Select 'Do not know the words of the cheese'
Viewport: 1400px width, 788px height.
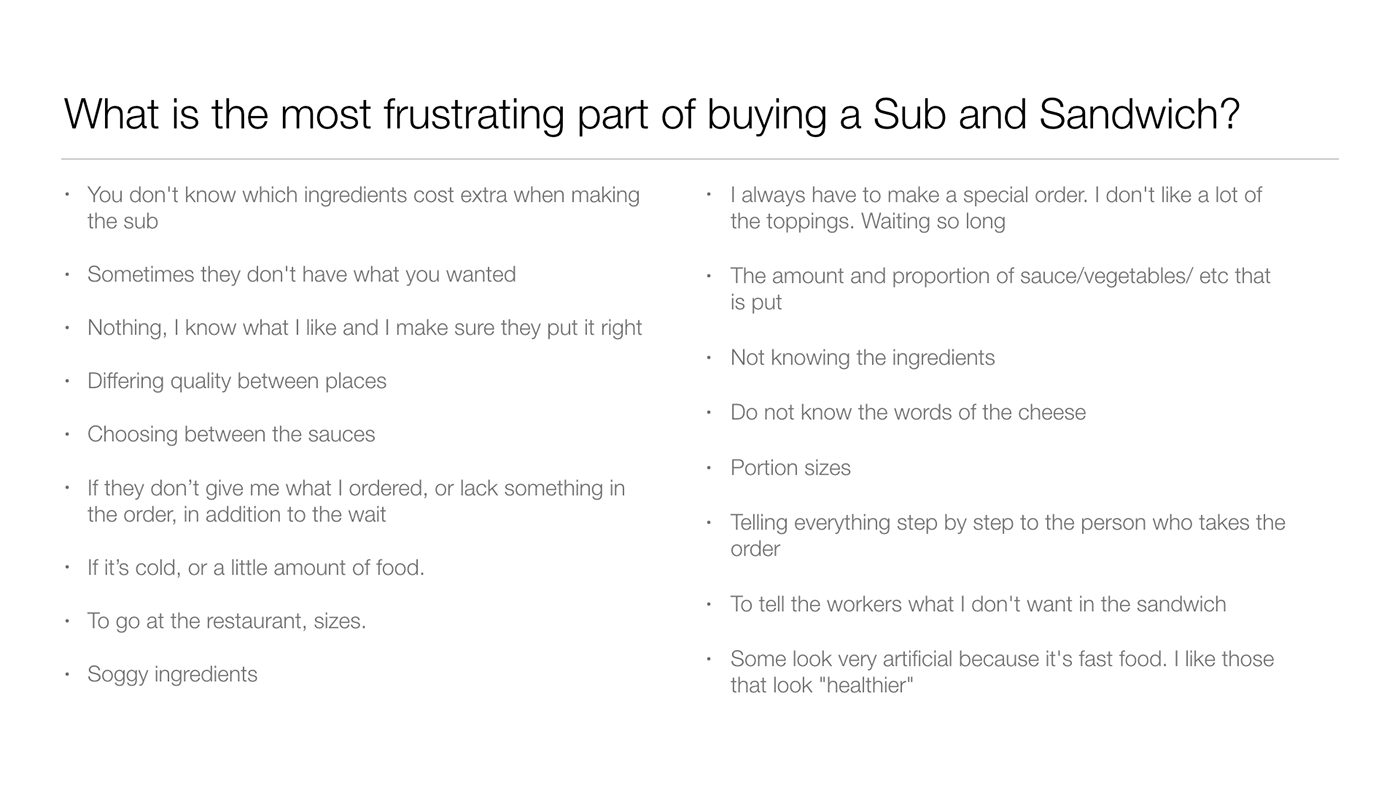908,413
